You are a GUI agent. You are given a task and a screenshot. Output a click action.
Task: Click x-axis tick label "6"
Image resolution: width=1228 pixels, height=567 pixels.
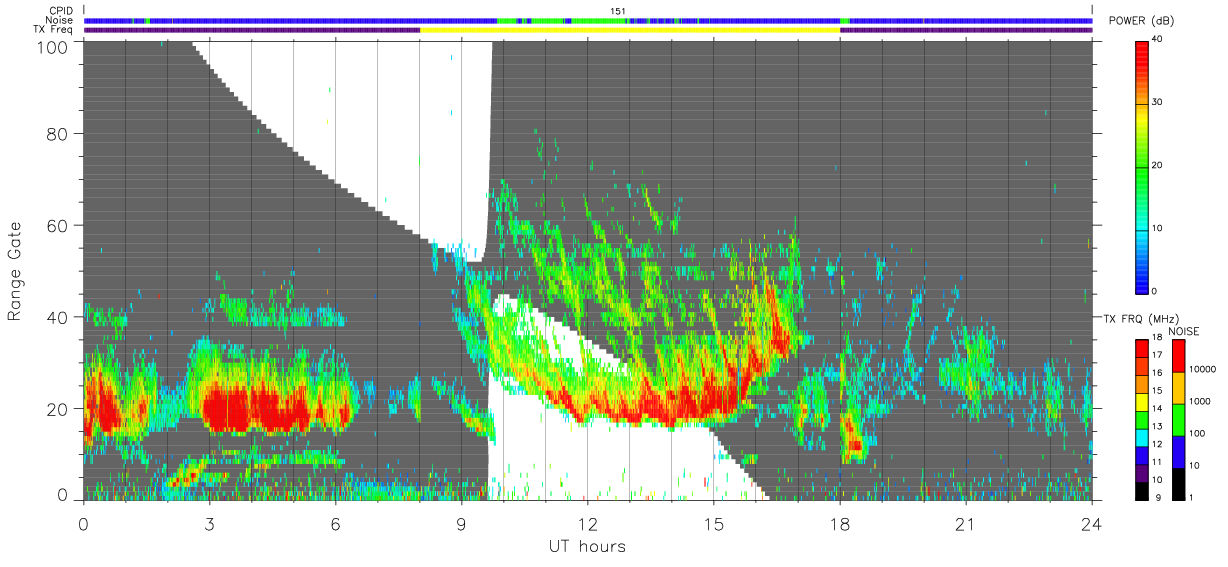pos(335,524)
